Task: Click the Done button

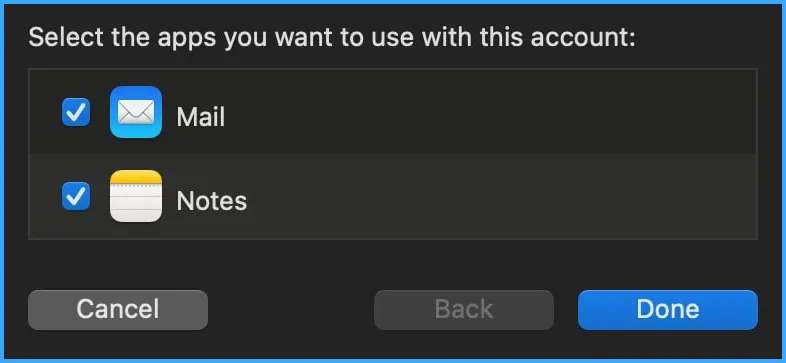Action: click(668, 309)
